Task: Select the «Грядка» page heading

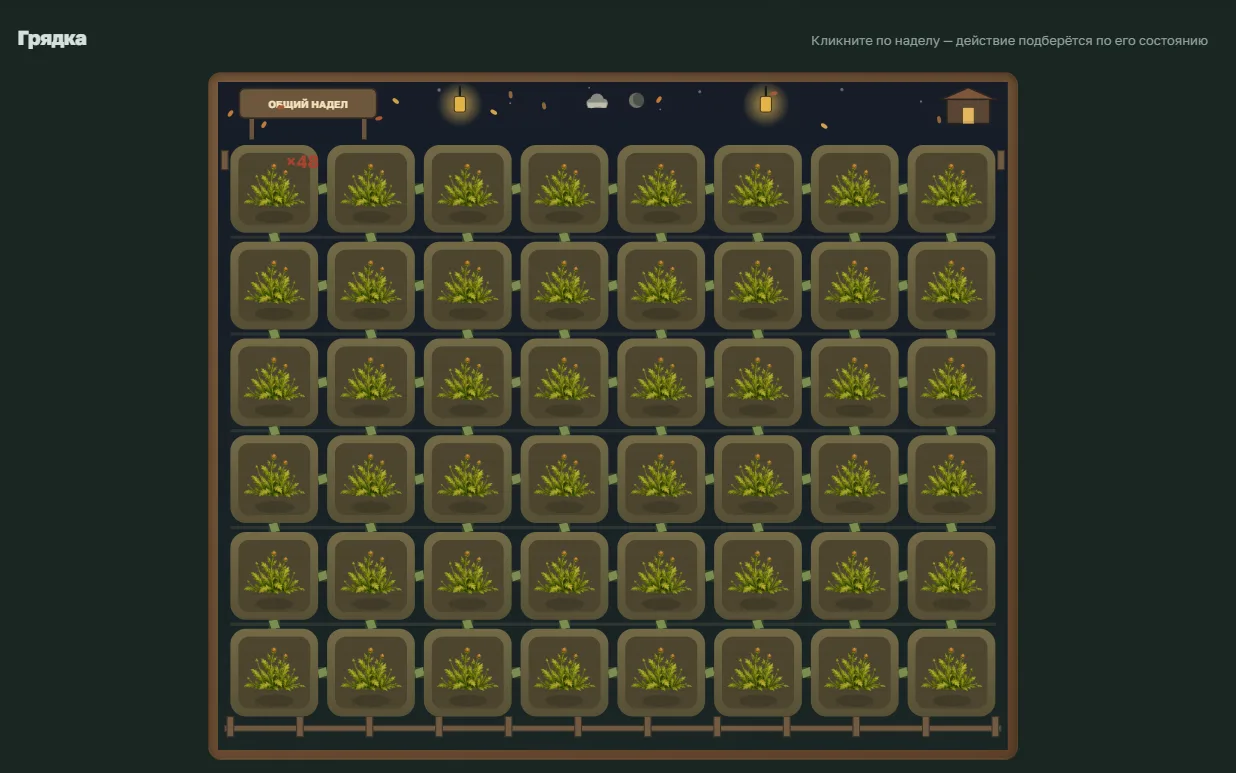Action: pyautogui.click(x=52, y=39)
